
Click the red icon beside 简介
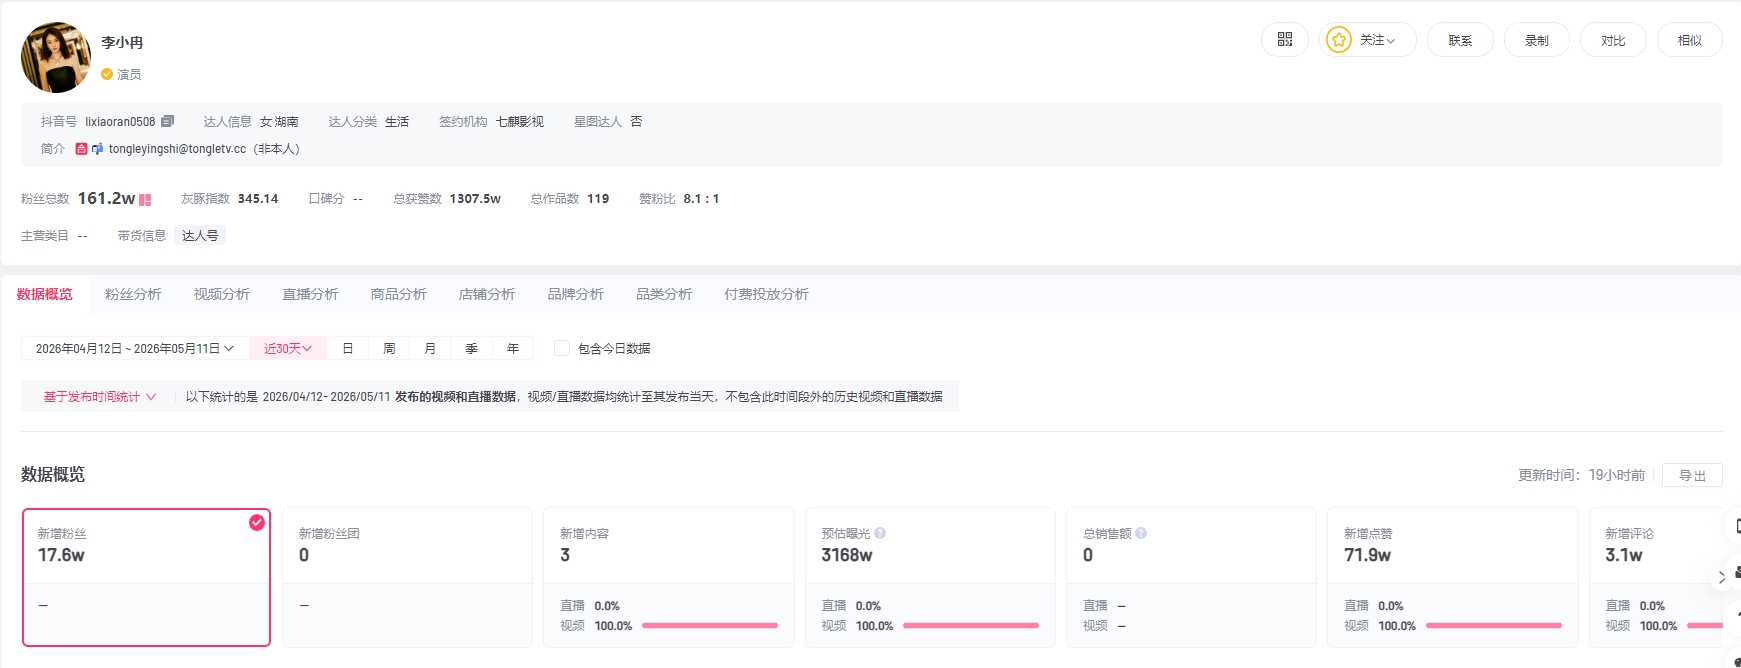coord(81,148)
